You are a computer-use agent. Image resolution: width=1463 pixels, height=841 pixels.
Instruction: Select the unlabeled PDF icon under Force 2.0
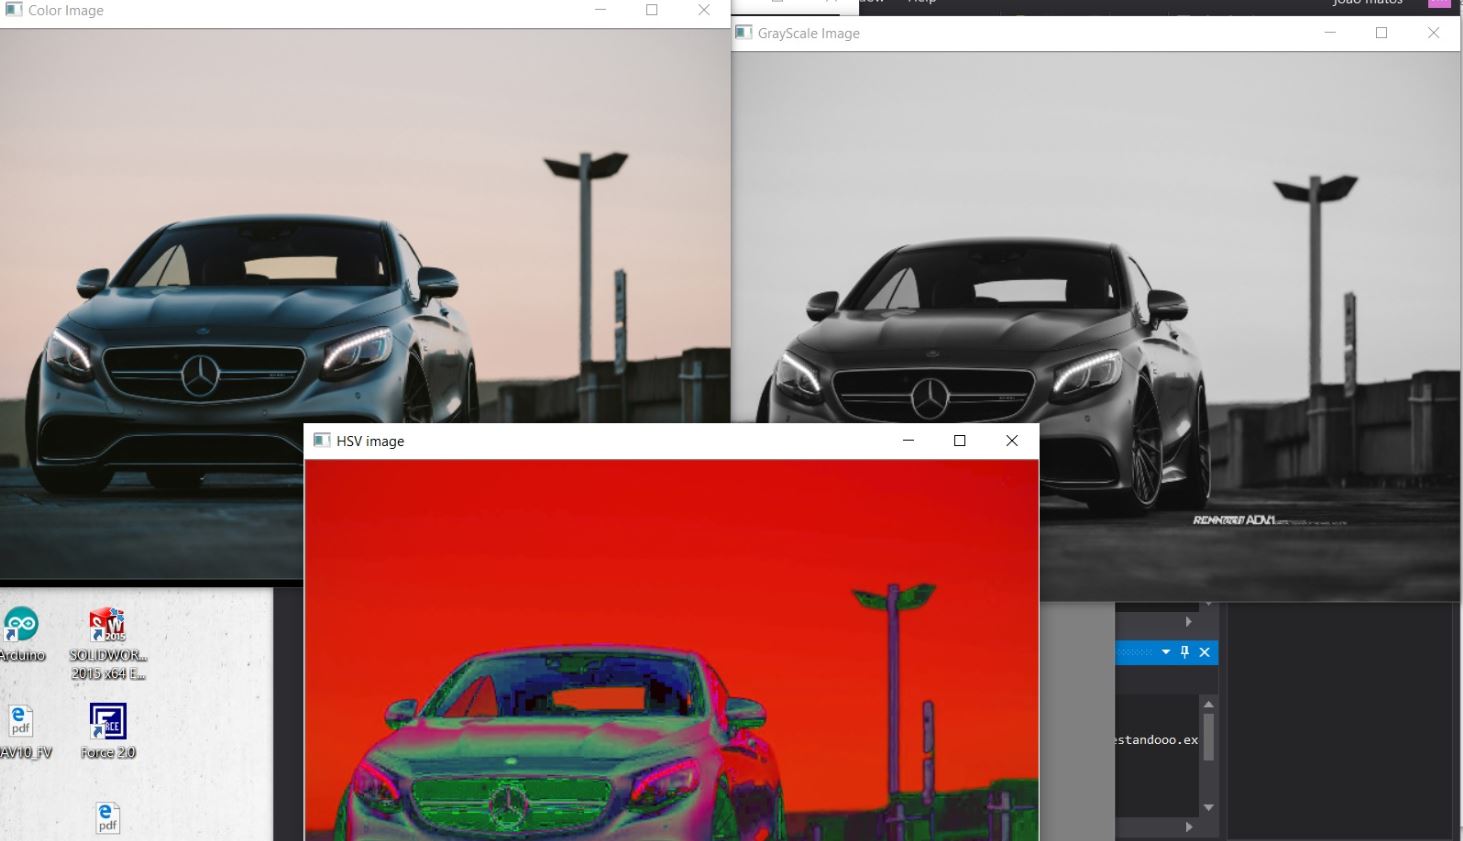point(107,818)
